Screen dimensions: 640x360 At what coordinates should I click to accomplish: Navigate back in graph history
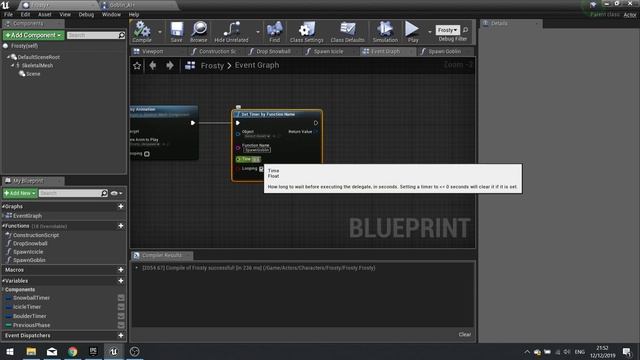coord(153,65)
